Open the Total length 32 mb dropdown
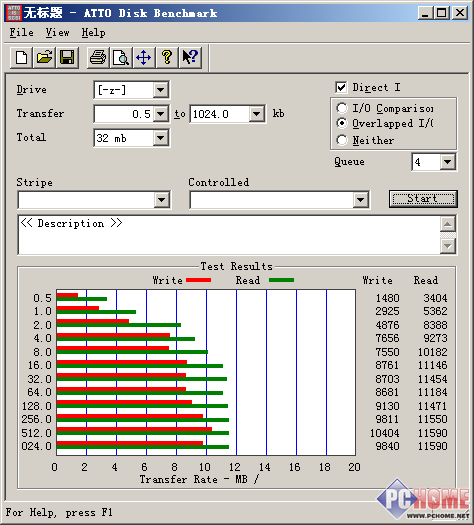Viewport: 474px width, 525px height. [x=160, y=138]
